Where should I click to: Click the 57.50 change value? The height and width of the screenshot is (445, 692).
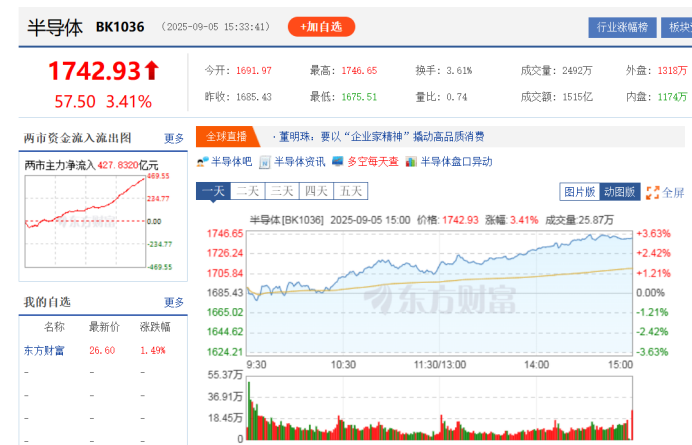coord(75,102)
